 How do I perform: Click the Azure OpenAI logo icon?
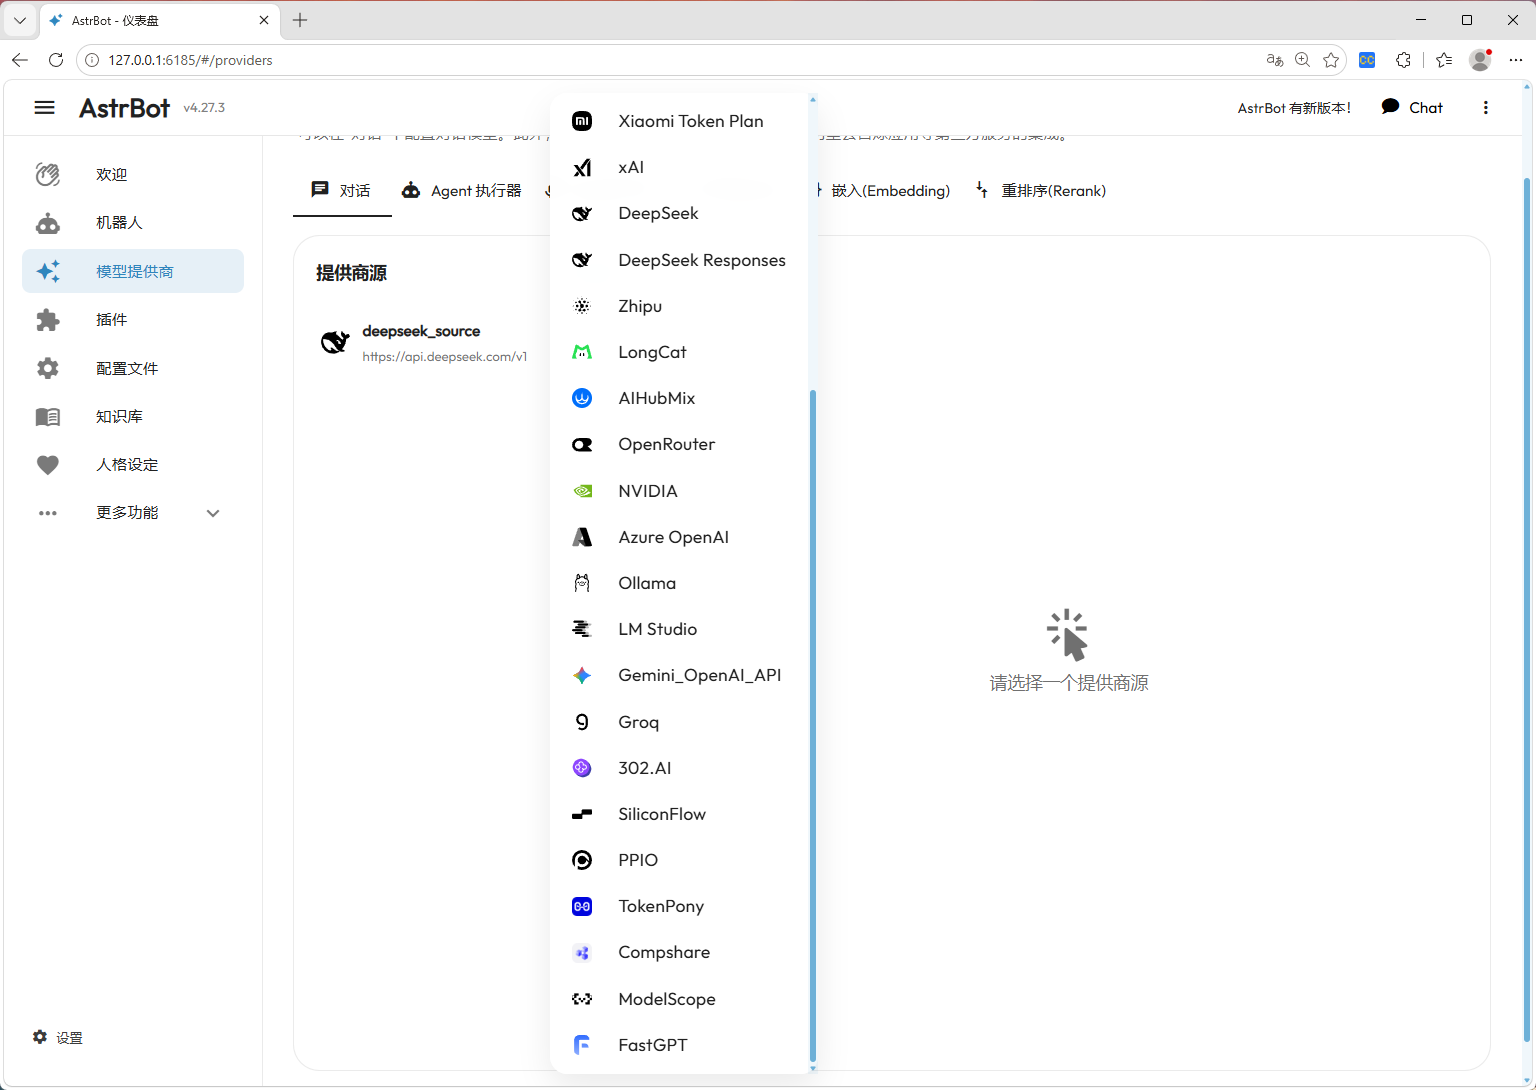click(x=582, y=537)
